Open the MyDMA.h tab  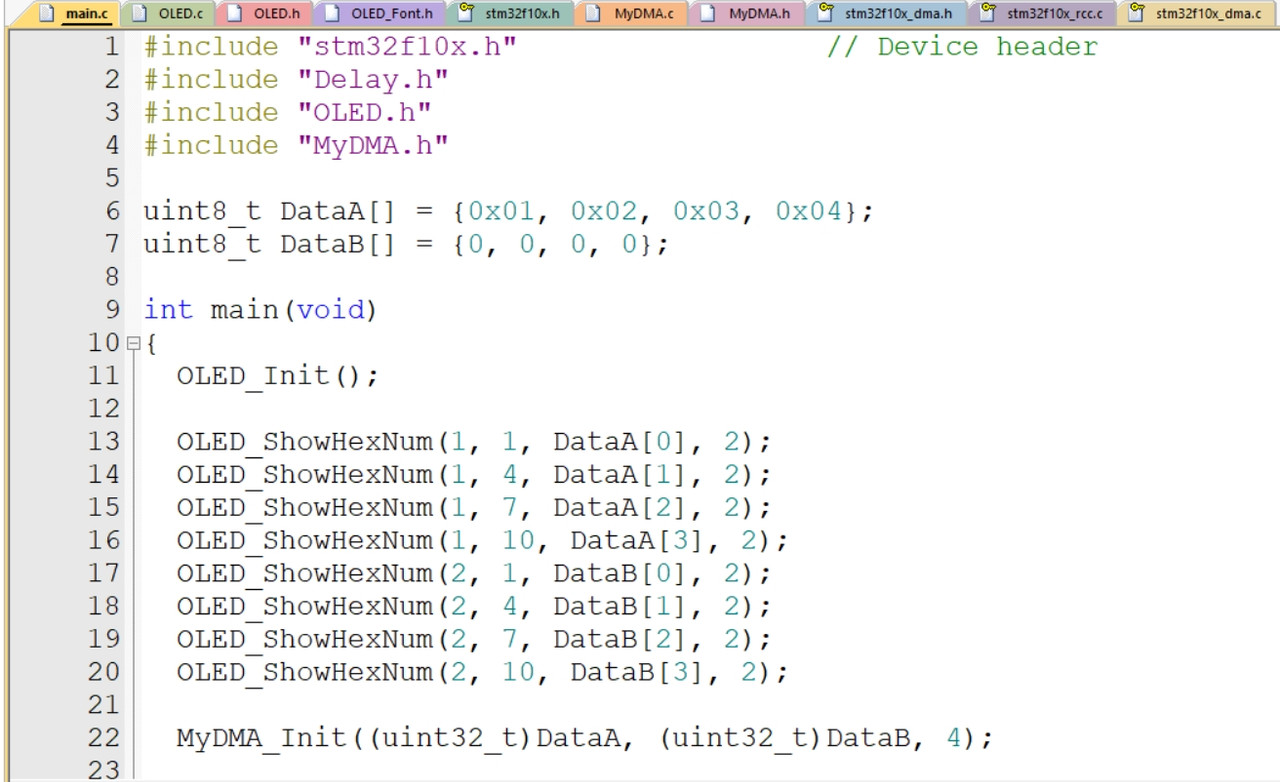(745, 14)
